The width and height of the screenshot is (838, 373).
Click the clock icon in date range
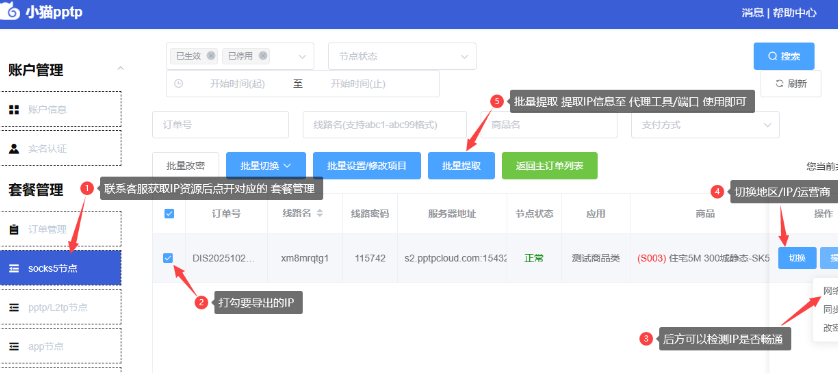tap(179, 84)
